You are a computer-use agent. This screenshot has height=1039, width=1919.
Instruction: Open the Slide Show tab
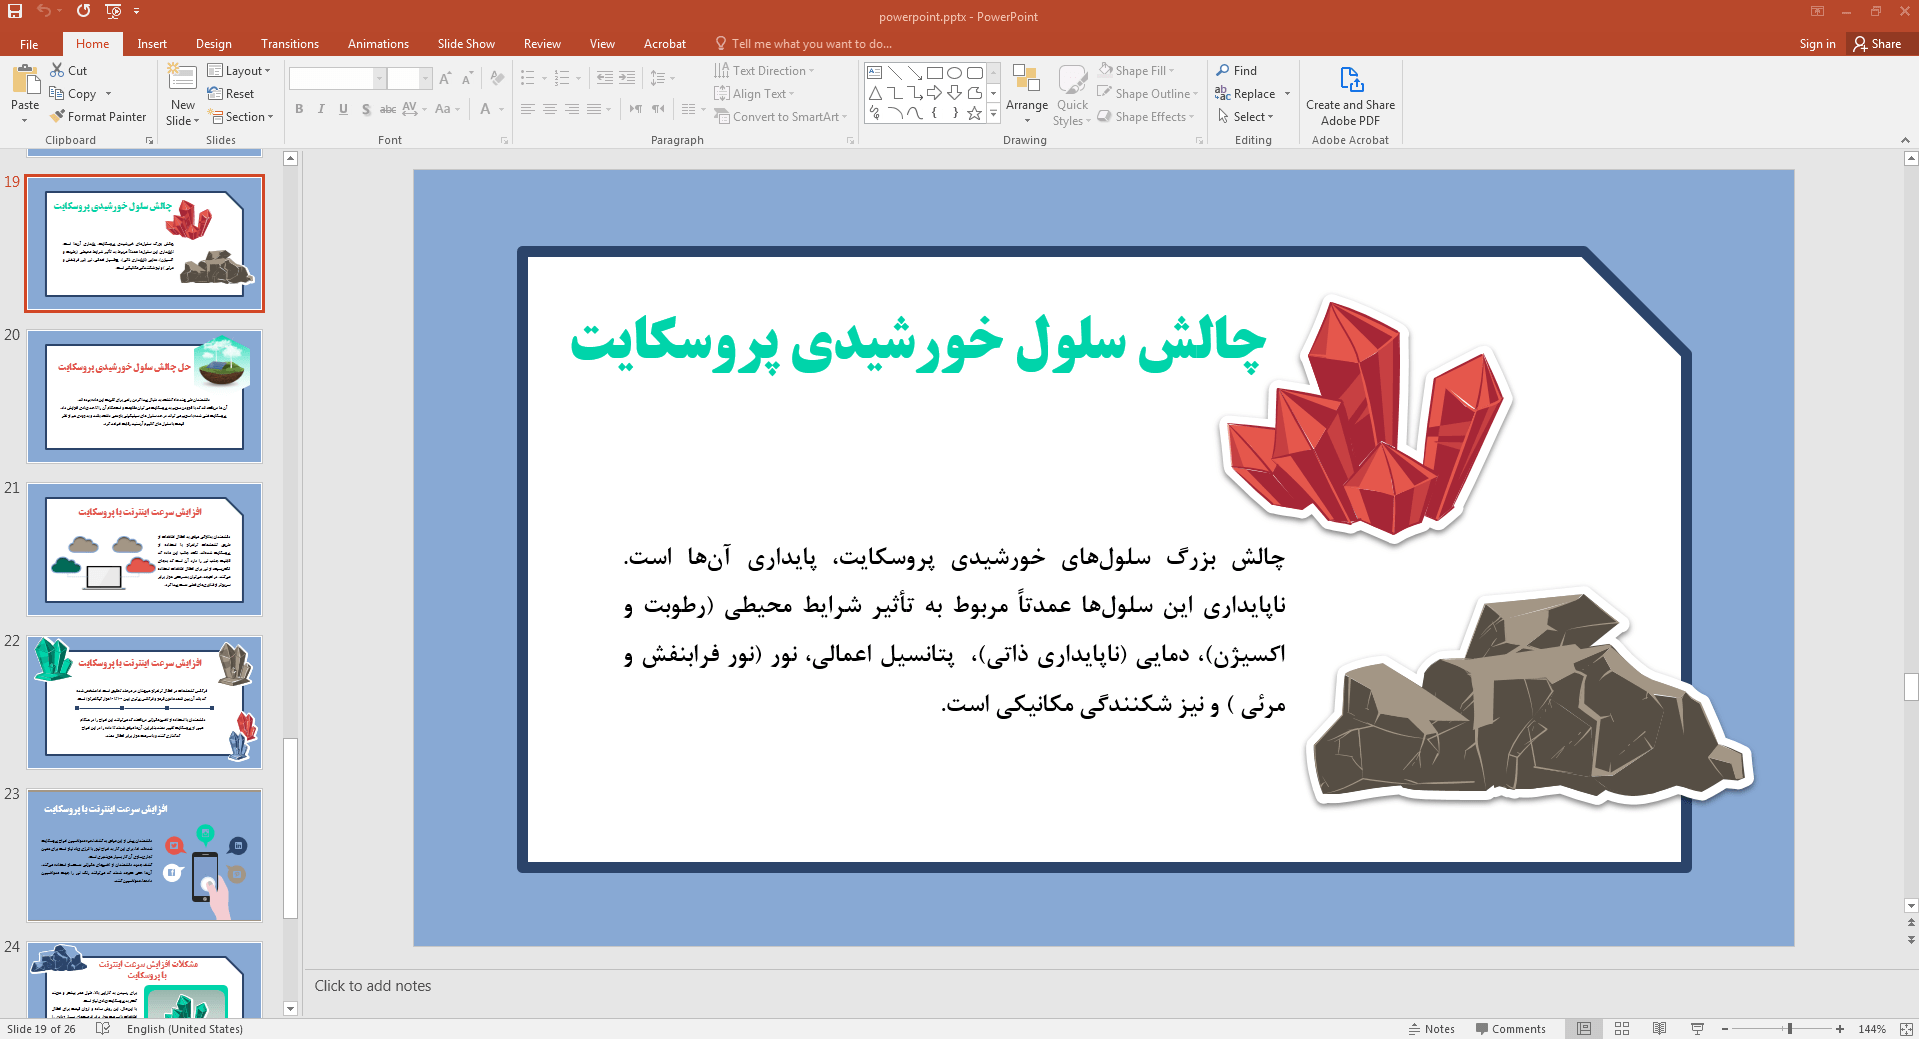(466, 44)
